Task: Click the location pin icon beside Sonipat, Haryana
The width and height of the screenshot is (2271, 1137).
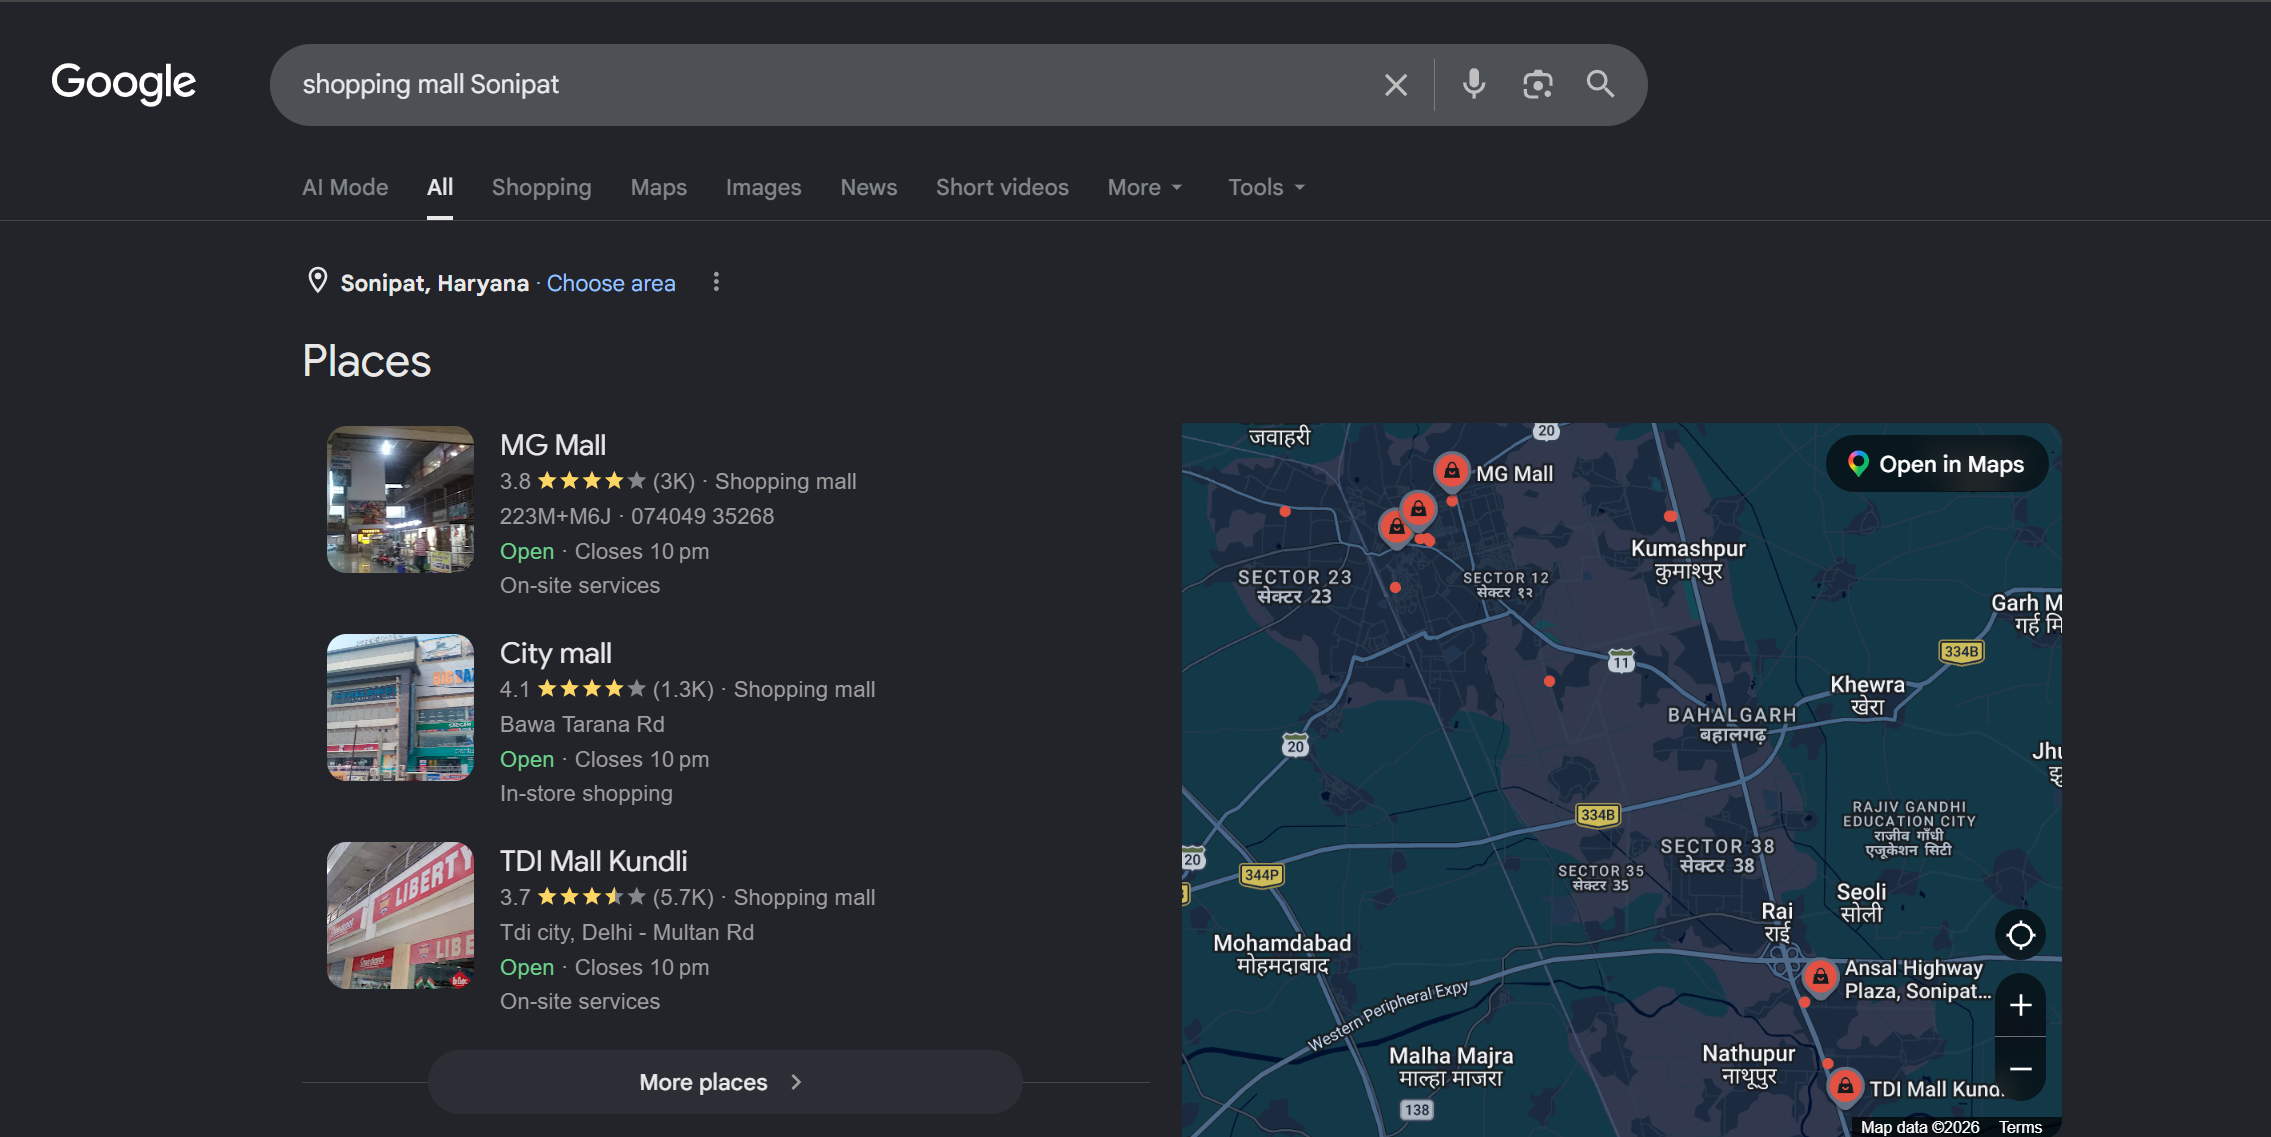Action: 317,281
